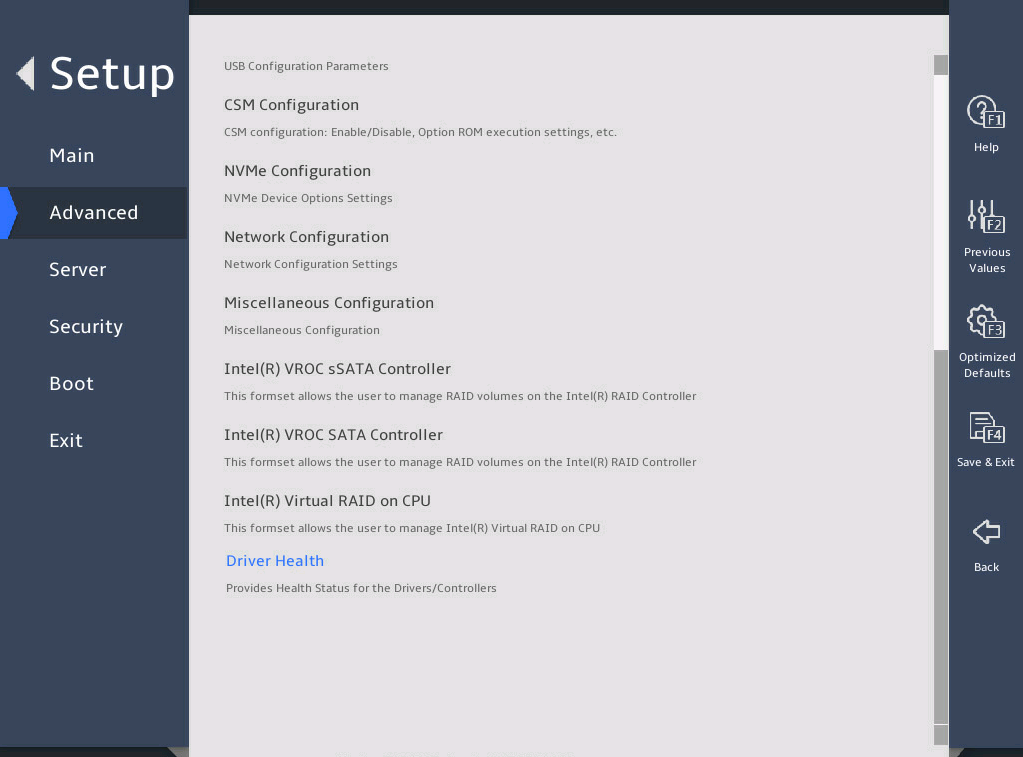
Task: Open Network Configuration
Action: pos(306,237)
